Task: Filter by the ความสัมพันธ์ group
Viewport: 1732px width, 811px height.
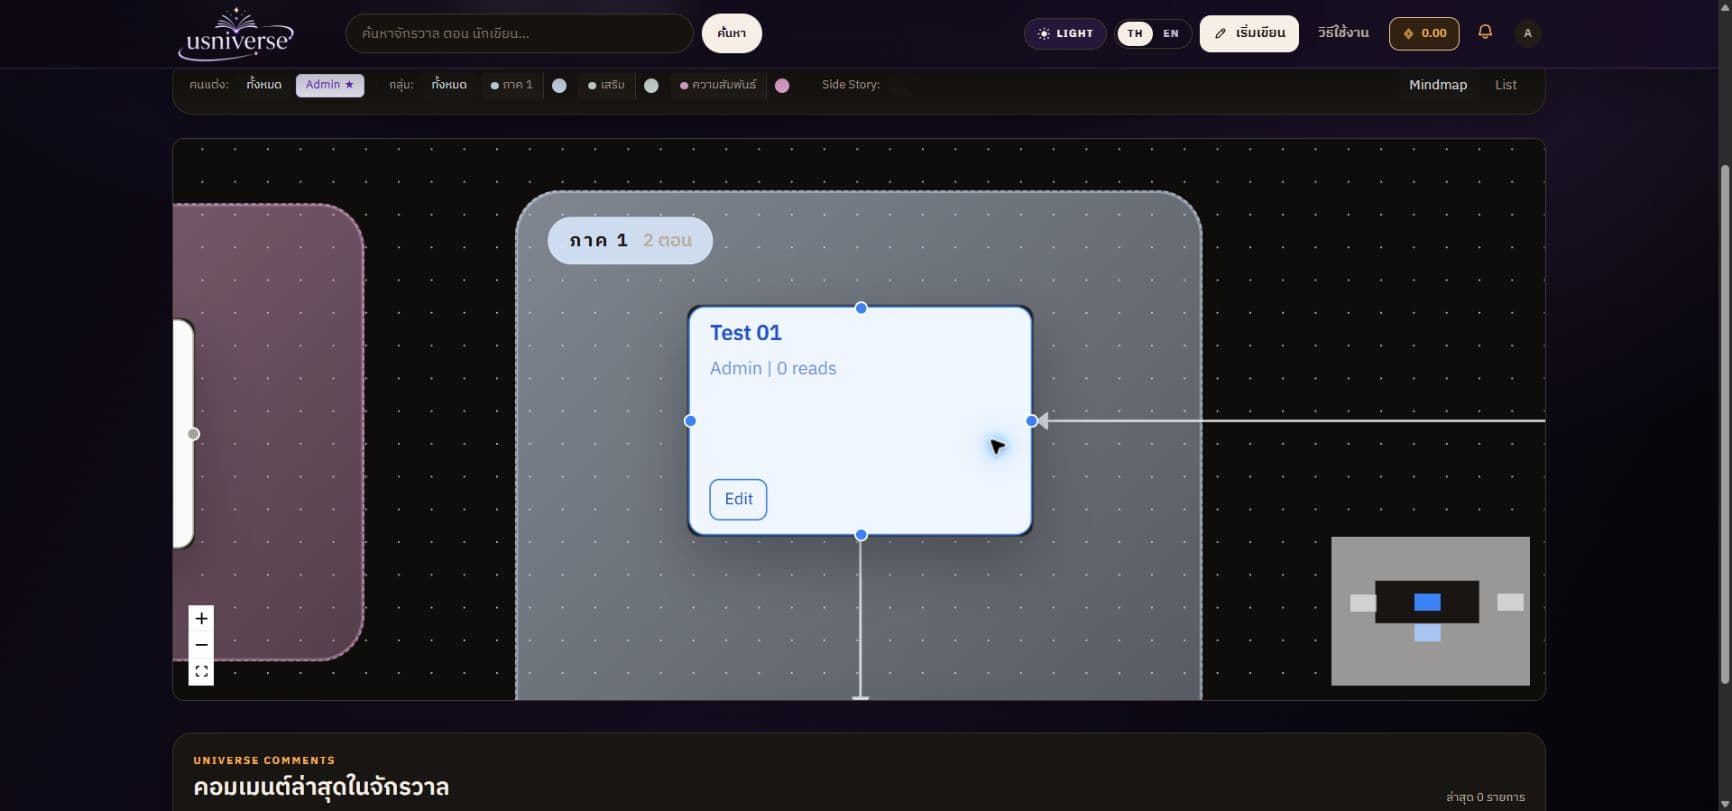Action: click(x=718, y=85)
